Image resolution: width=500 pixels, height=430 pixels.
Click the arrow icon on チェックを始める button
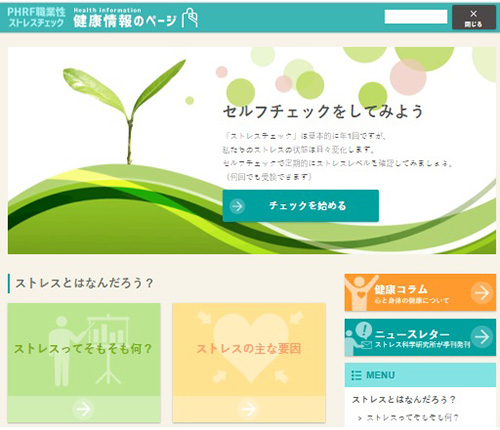[x=237, y=206]
